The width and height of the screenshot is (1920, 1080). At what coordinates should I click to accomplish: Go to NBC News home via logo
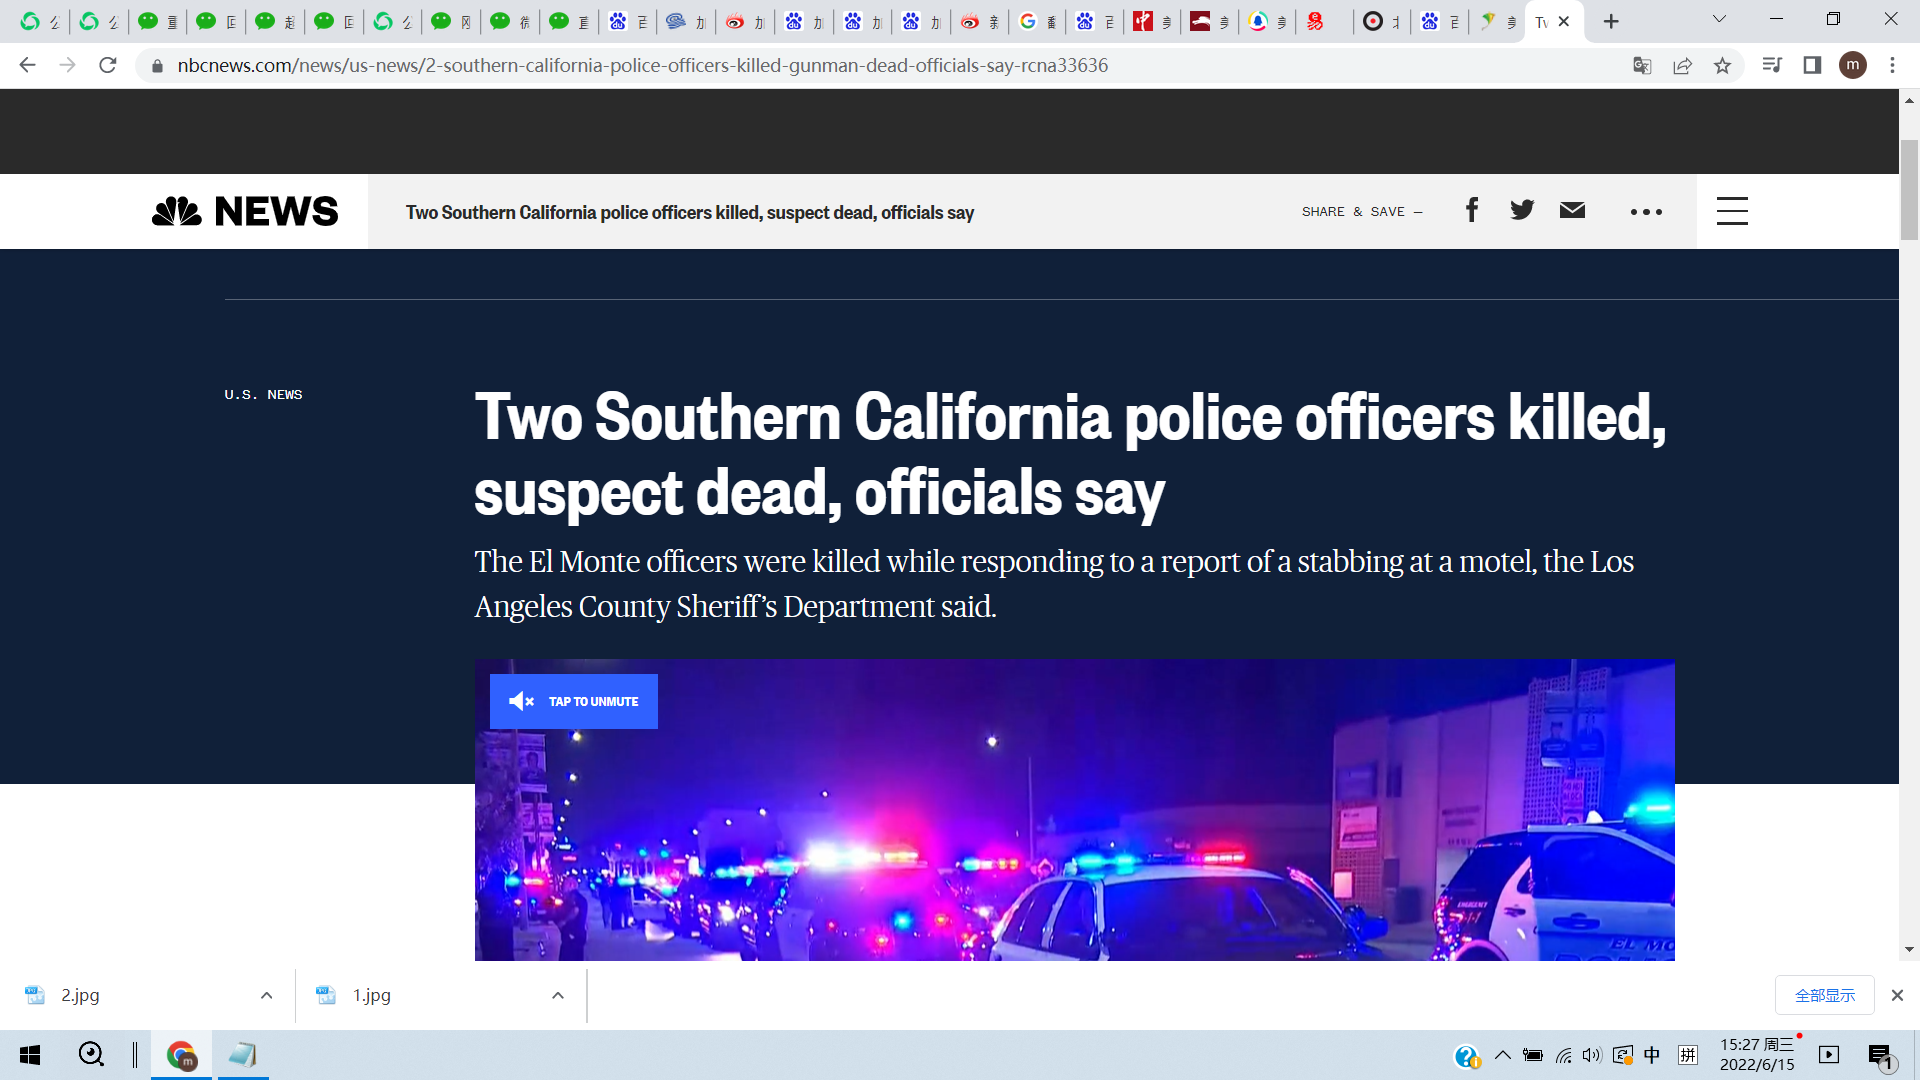click(245, 211)
